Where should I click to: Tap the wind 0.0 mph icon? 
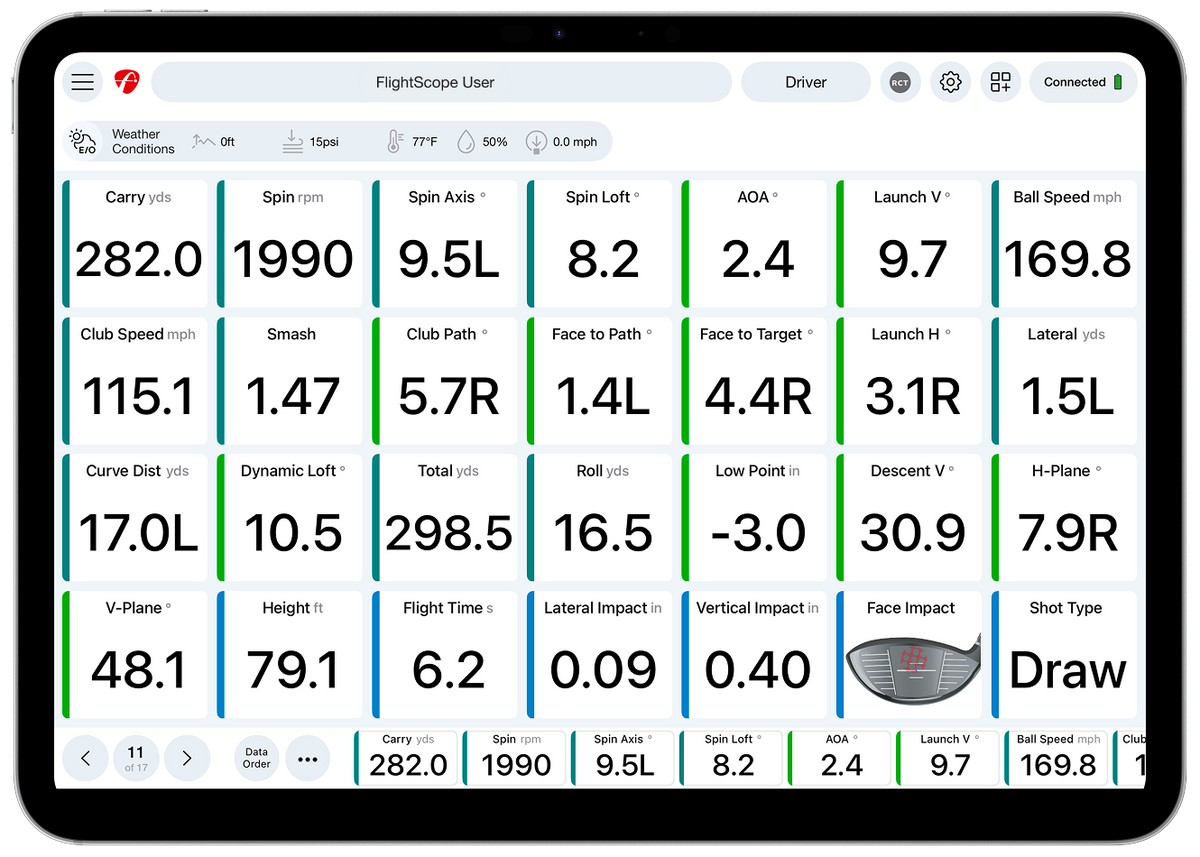pyautogui.click(x=536, y=141)
